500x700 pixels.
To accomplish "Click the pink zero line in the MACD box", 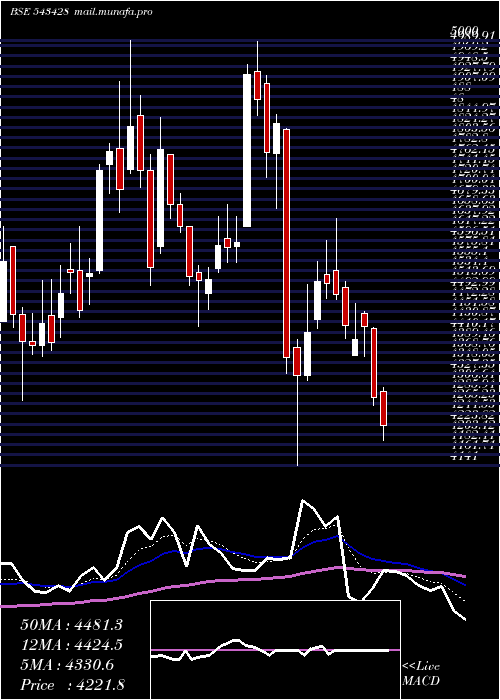I will pos(275,650).
